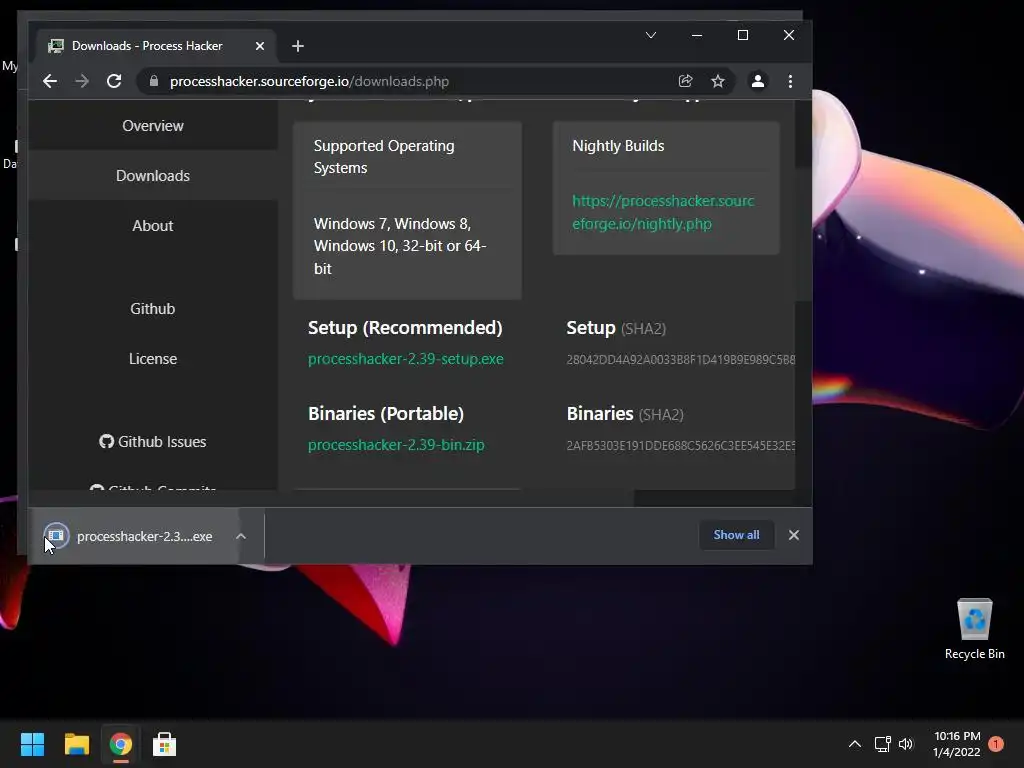This screenshot has height=768, width=1024.
Task: Click the Chrome taskbar icon
Action: pyautogui.click(x=121, y=744)
